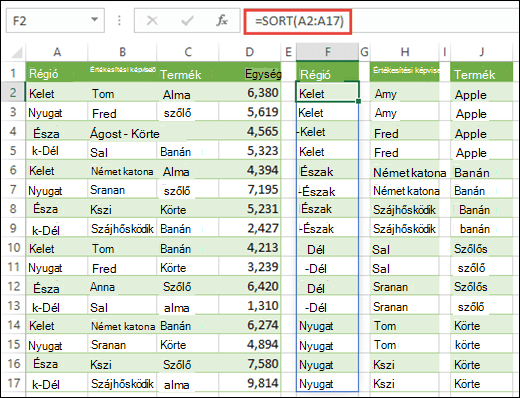Select row 2 header
This screenshot has width=520, height=398.
(13, 92)
